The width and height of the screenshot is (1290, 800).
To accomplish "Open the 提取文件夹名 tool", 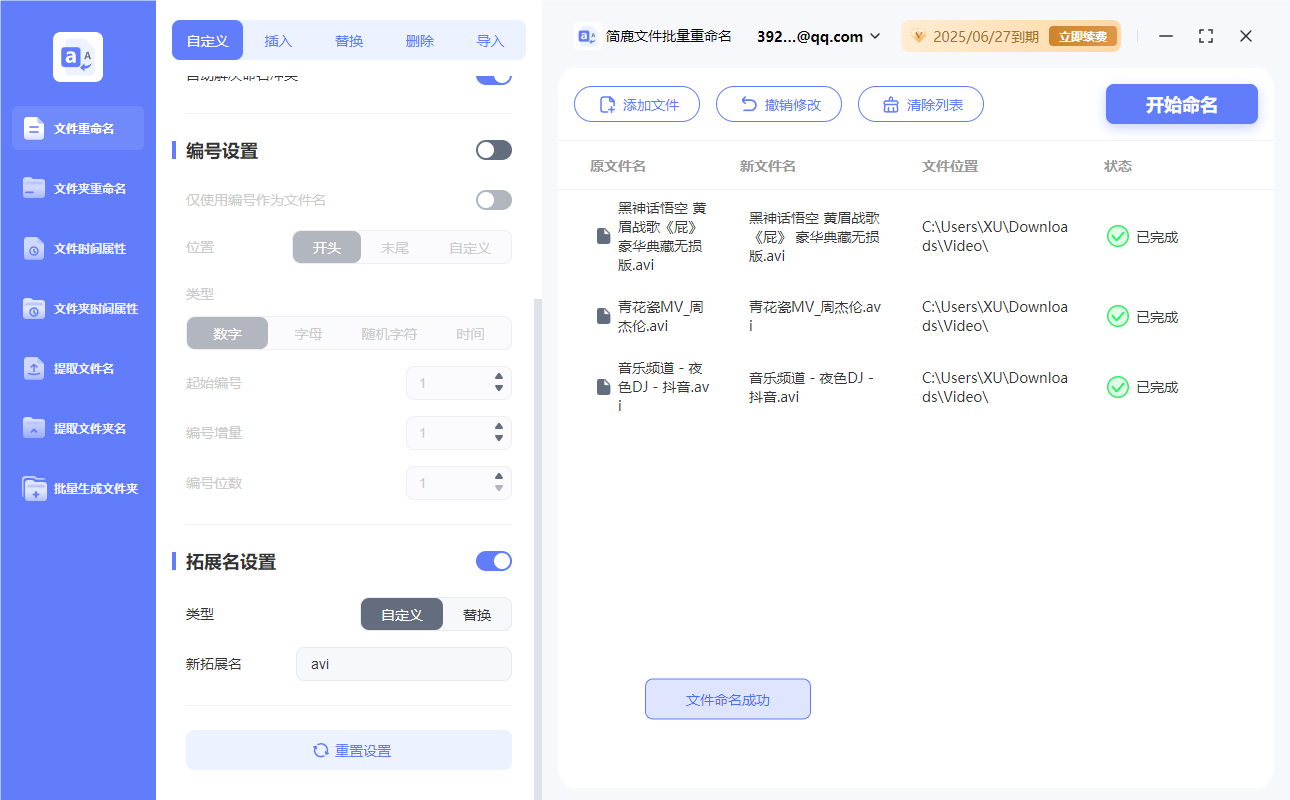I will [x=77, y=428].
